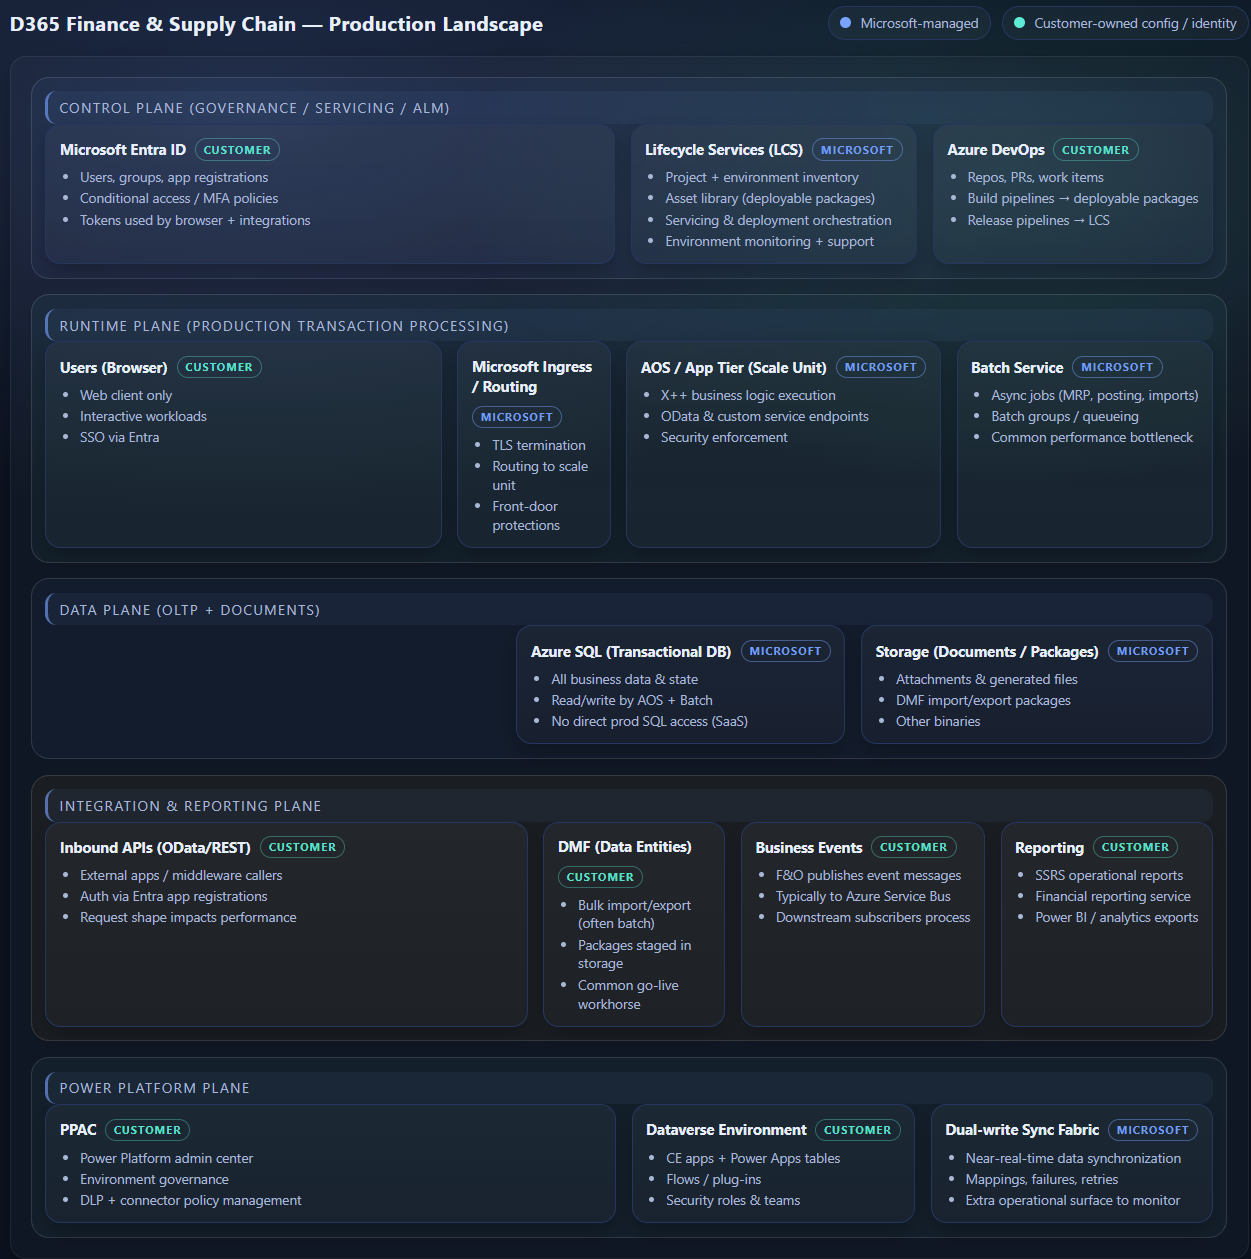1251x1259 pixels.
Task: Select the Dataverse Environment card title
Action: point(726,1130)
